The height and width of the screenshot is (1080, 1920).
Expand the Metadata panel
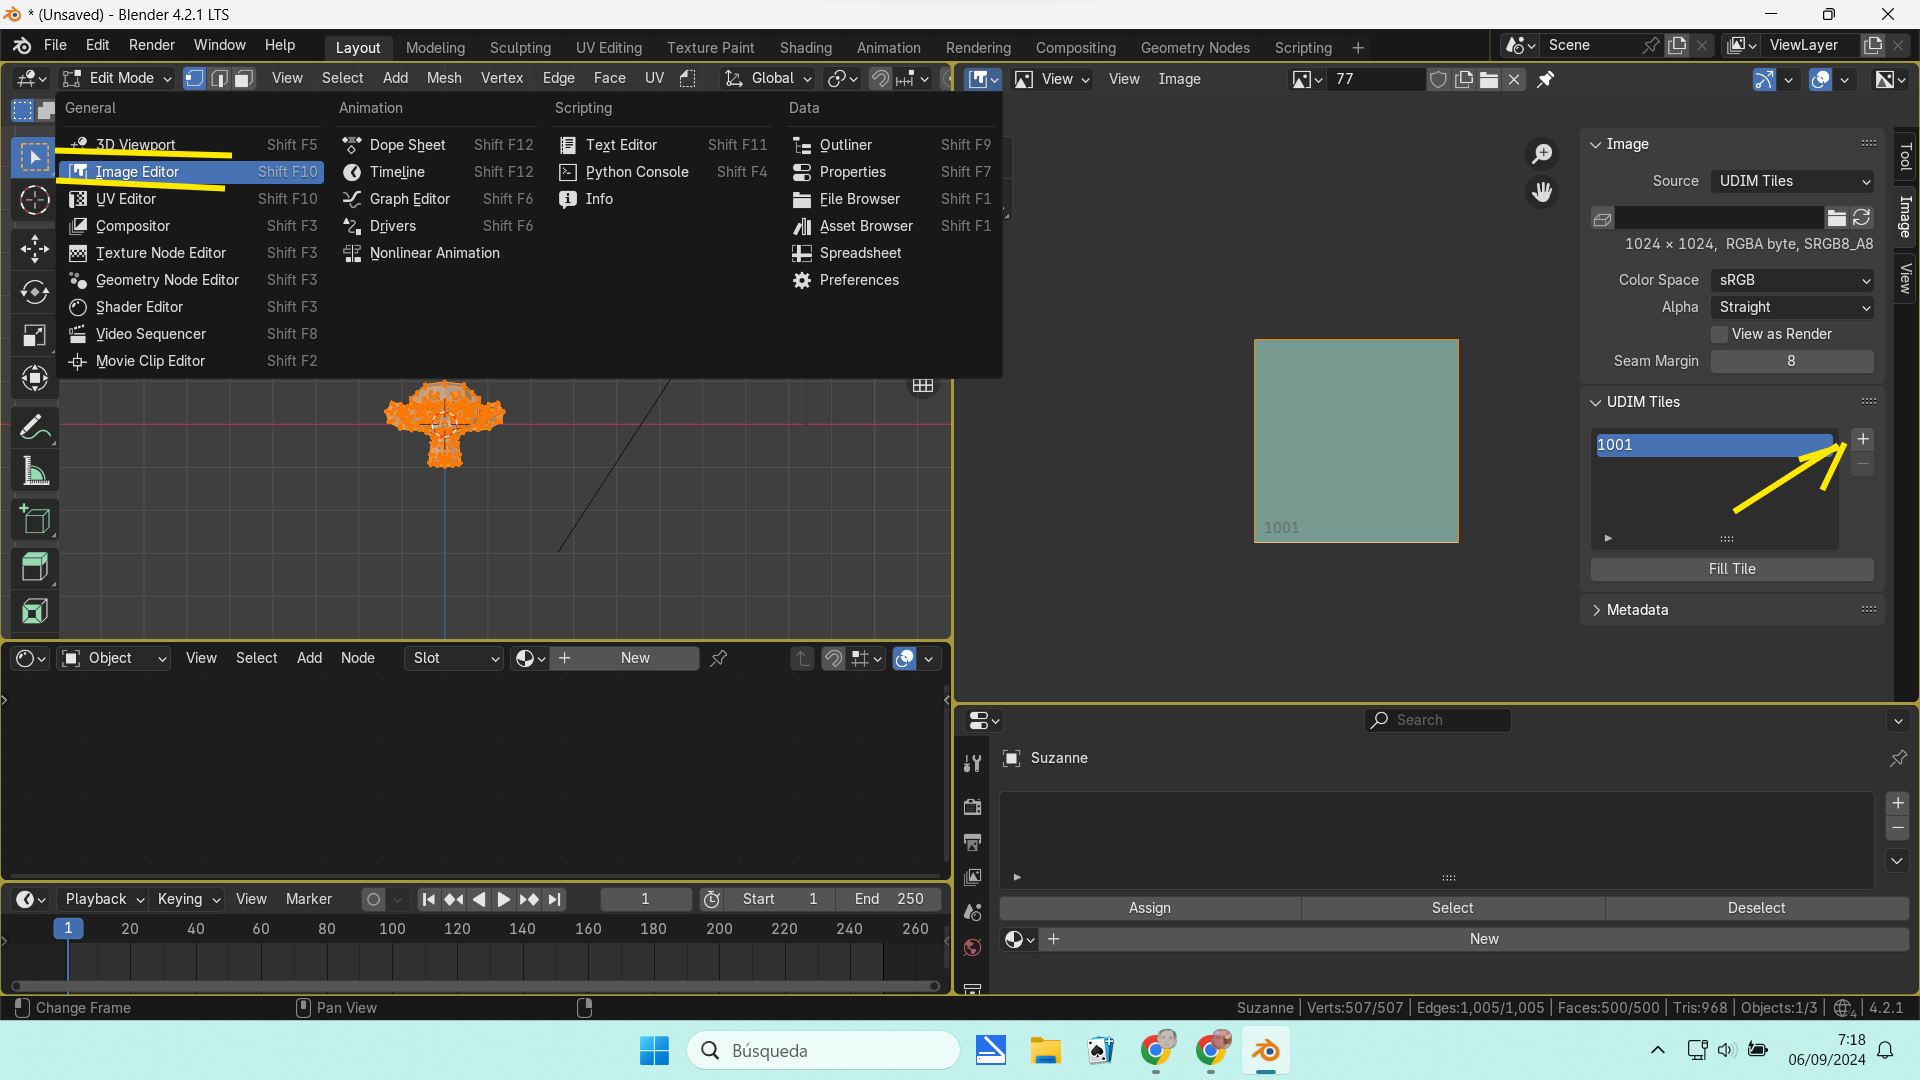pyautogui.click(x=1637, y=610)
